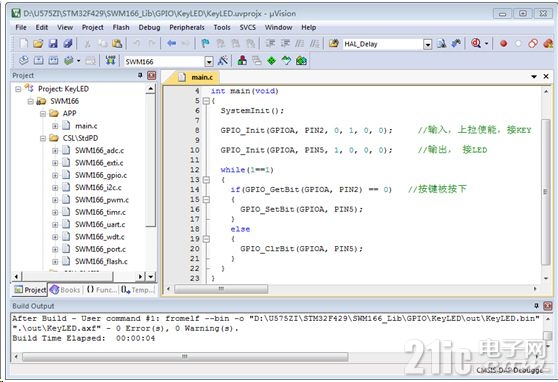
Task: Pin the Build Output panel
Action: [x=537, y=306]
